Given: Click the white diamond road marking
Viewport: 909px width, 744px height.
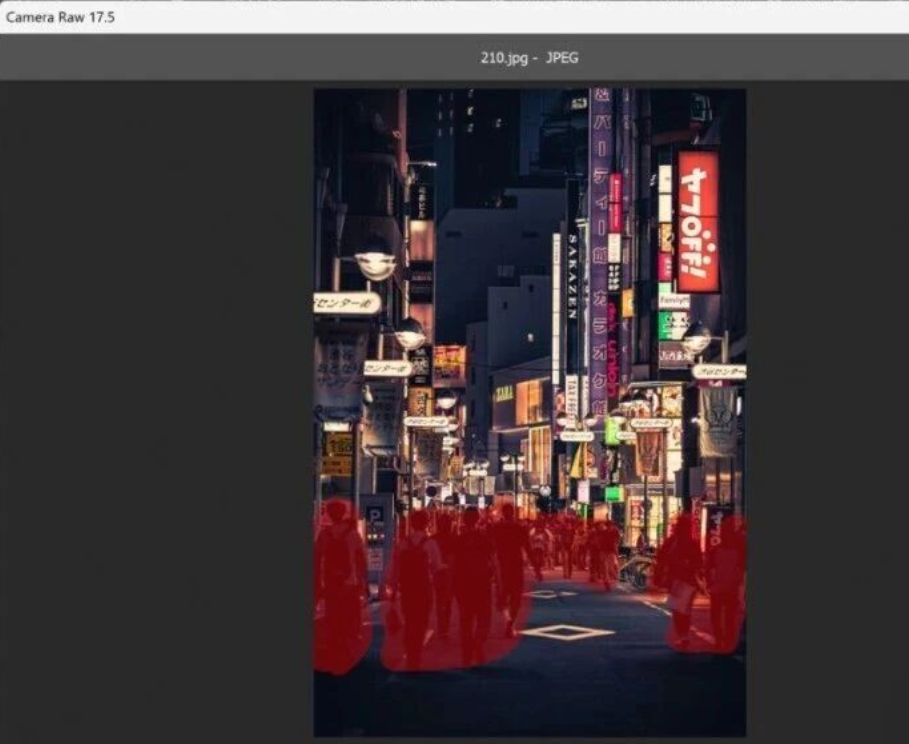Looking at the screenshot, I should 566,631.
